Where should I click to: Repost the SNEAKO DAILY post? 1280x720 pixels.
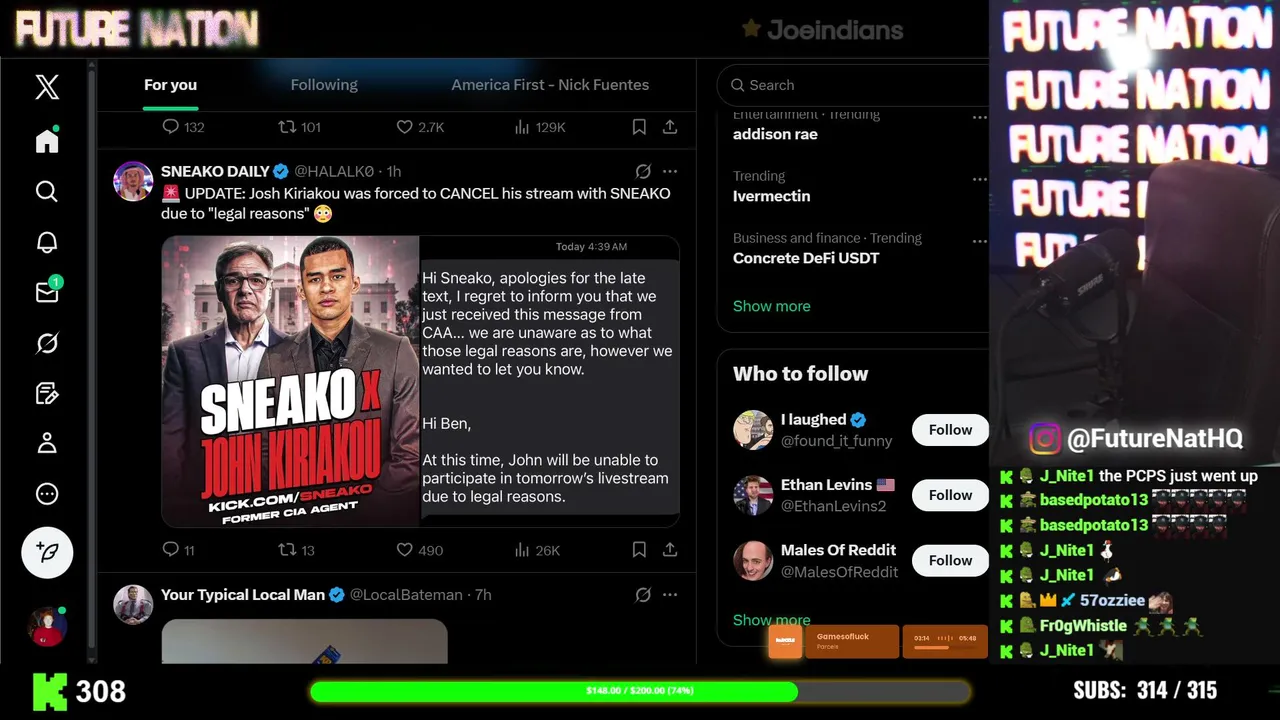pos(287,550)
